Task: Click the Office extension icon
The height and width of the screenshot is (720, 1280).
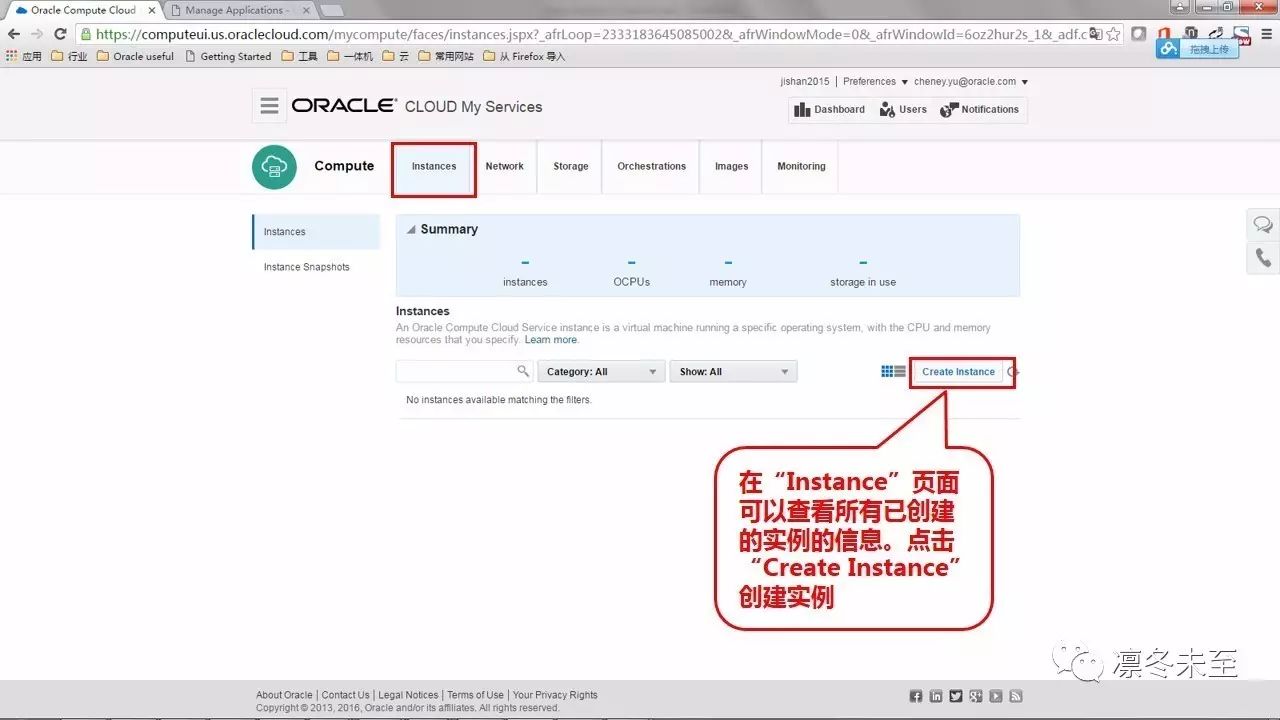Action: point(1164,34)
